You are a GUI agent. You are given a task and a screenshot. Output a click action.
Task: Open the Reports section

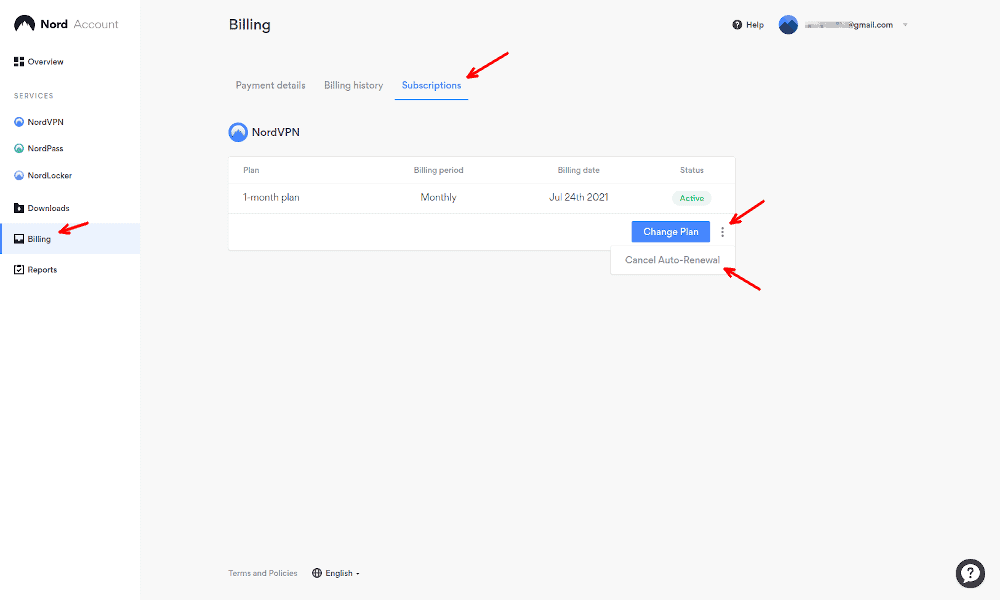(x=42, y=270)
